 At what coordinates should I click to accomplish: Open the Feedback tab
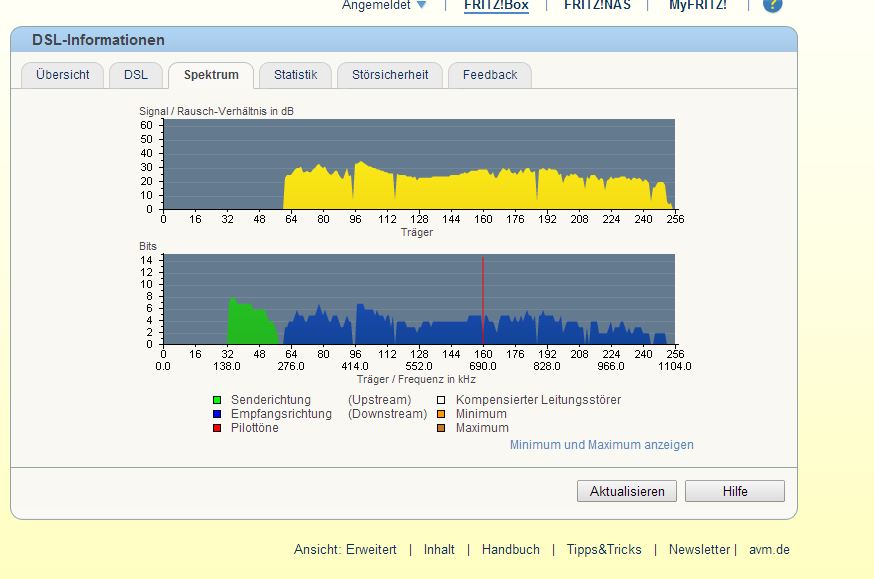tap(490, 75)
